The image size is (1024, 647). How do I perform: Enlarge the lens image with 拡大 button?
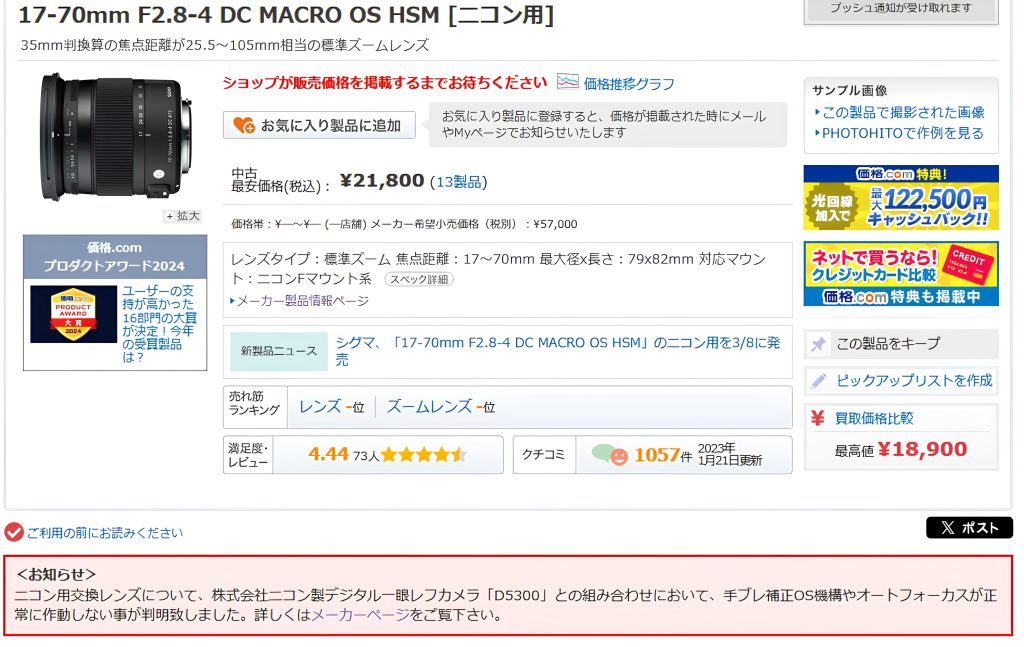pyautogui.click(x=183, y=216)
